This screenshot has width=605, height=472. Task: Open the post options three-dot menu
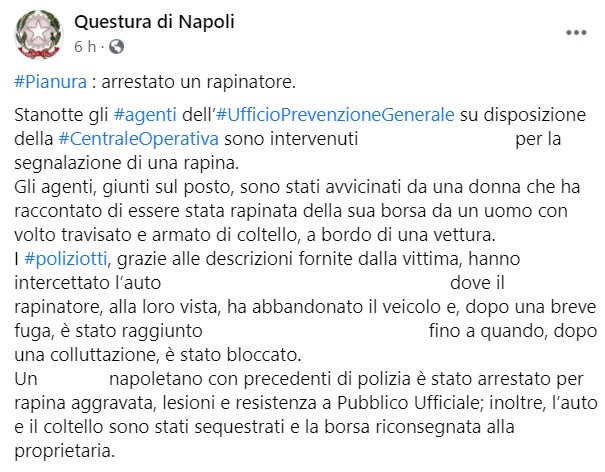[576, 33]
